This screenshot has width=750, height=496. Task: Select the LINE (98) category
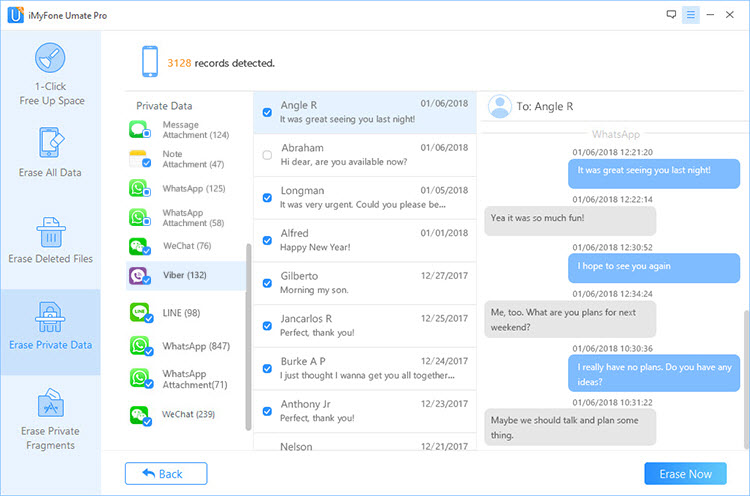pyautogui.click(x=186, y=313)
